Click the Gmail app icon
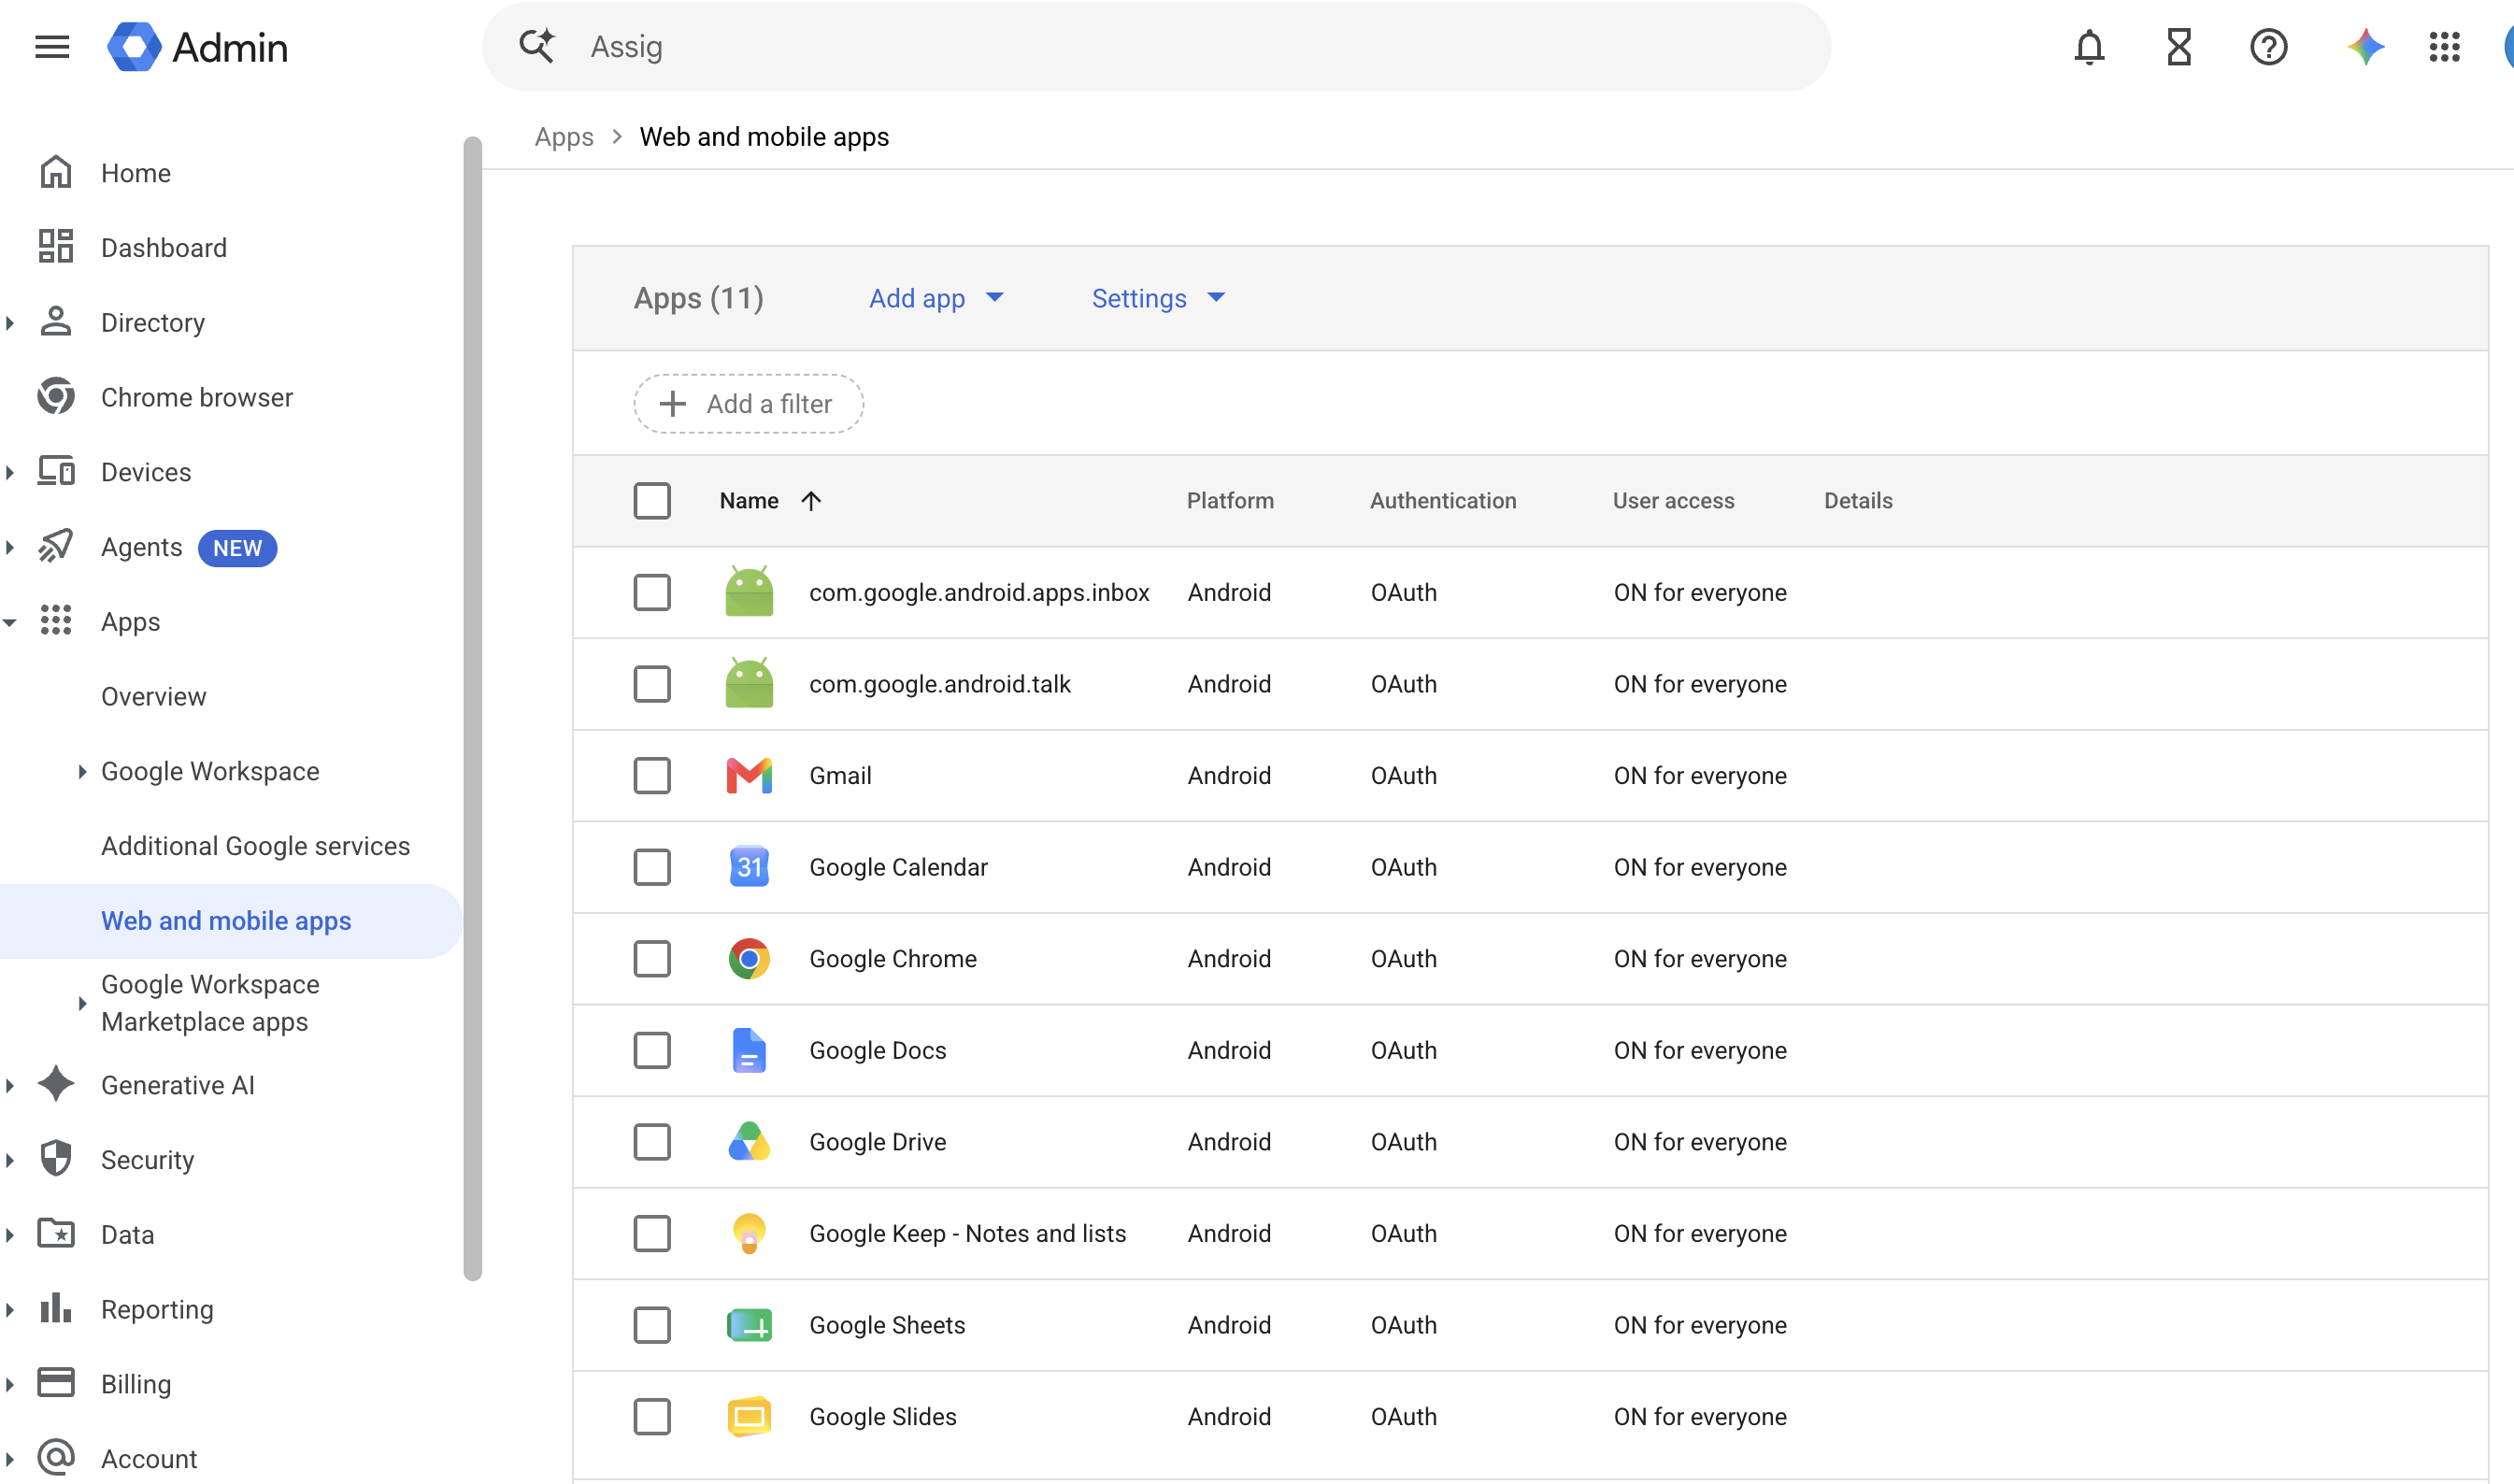 749,775
